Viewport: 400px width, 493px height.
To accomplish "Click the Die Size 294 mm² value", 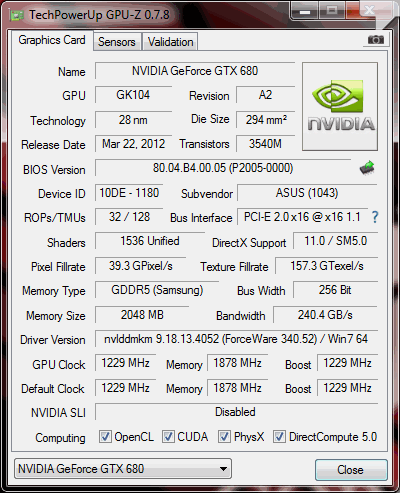I will (265, 120).
